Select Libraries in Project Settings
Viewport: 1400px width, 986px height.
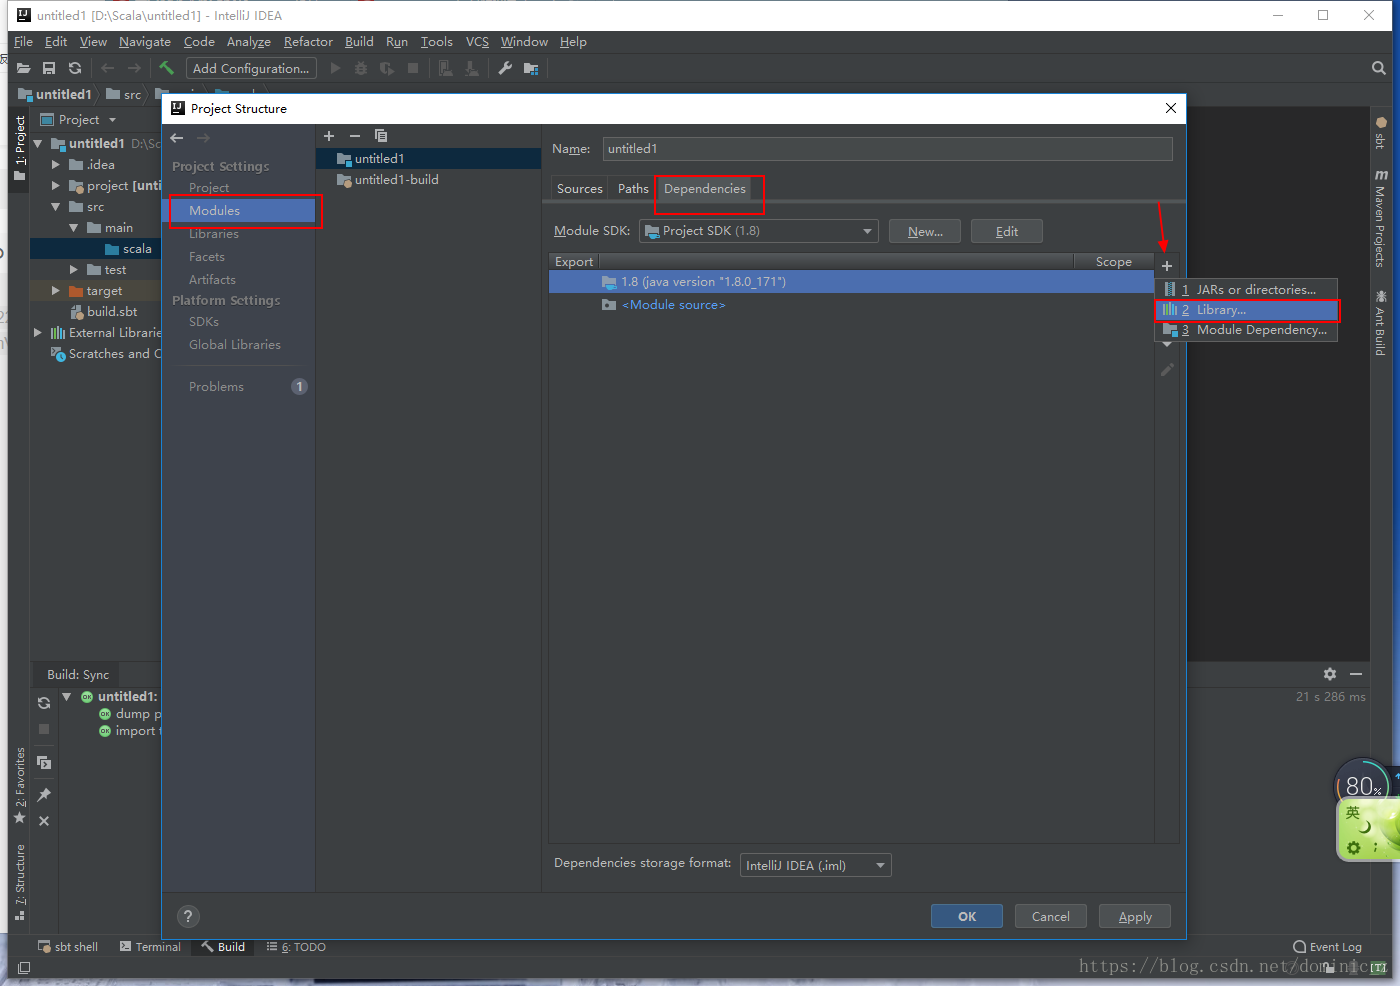(214, 234)
